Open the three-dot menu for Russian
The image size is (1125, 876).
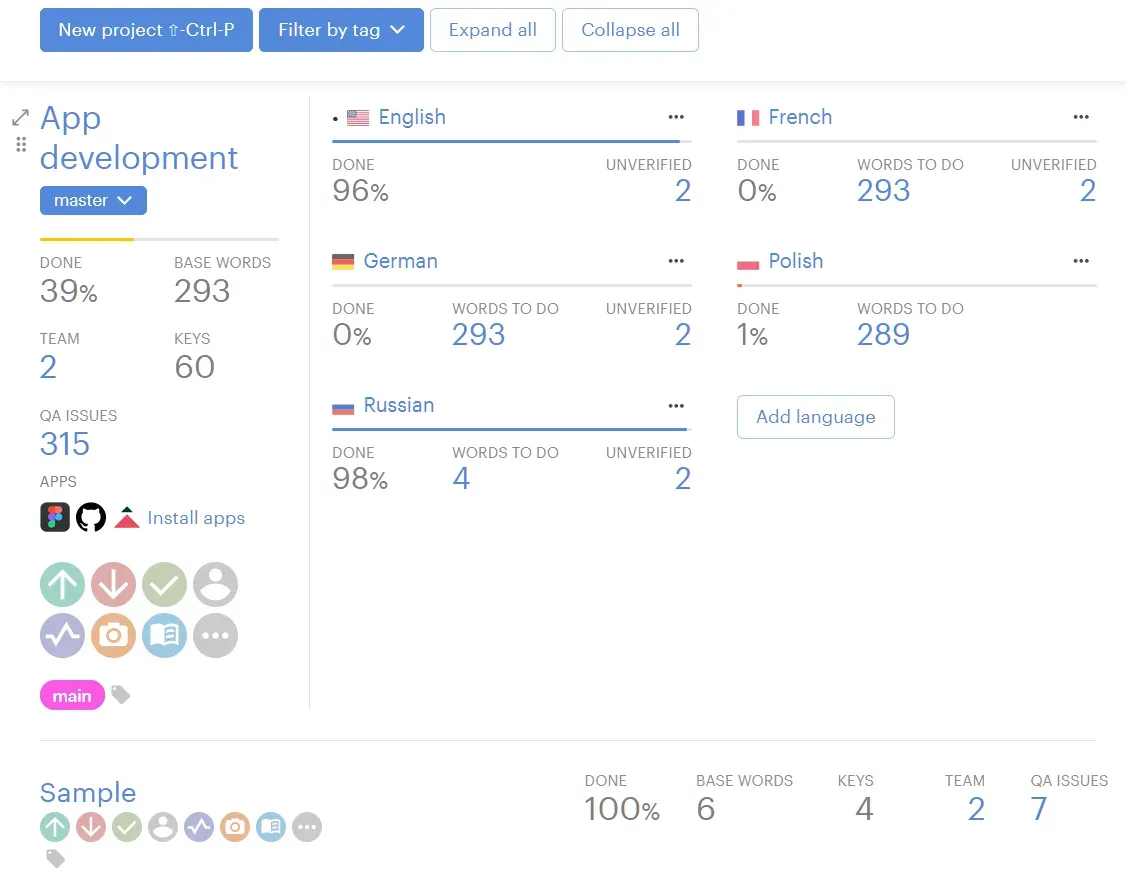pos(676,405)
